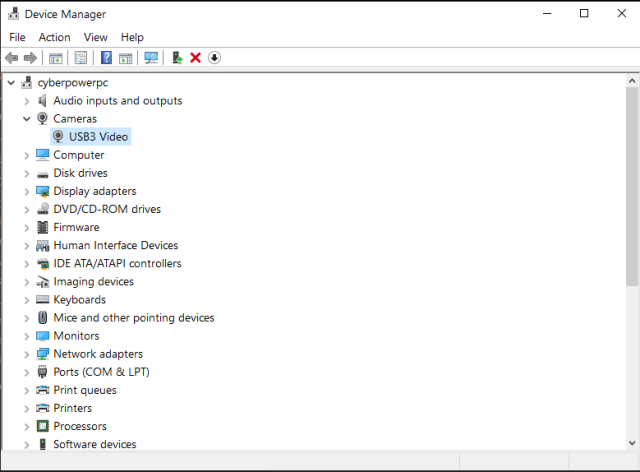This screenshot has width=640, height=472.
Task: Click Show/Hide console tree toolbar icon
Action: 56,58
